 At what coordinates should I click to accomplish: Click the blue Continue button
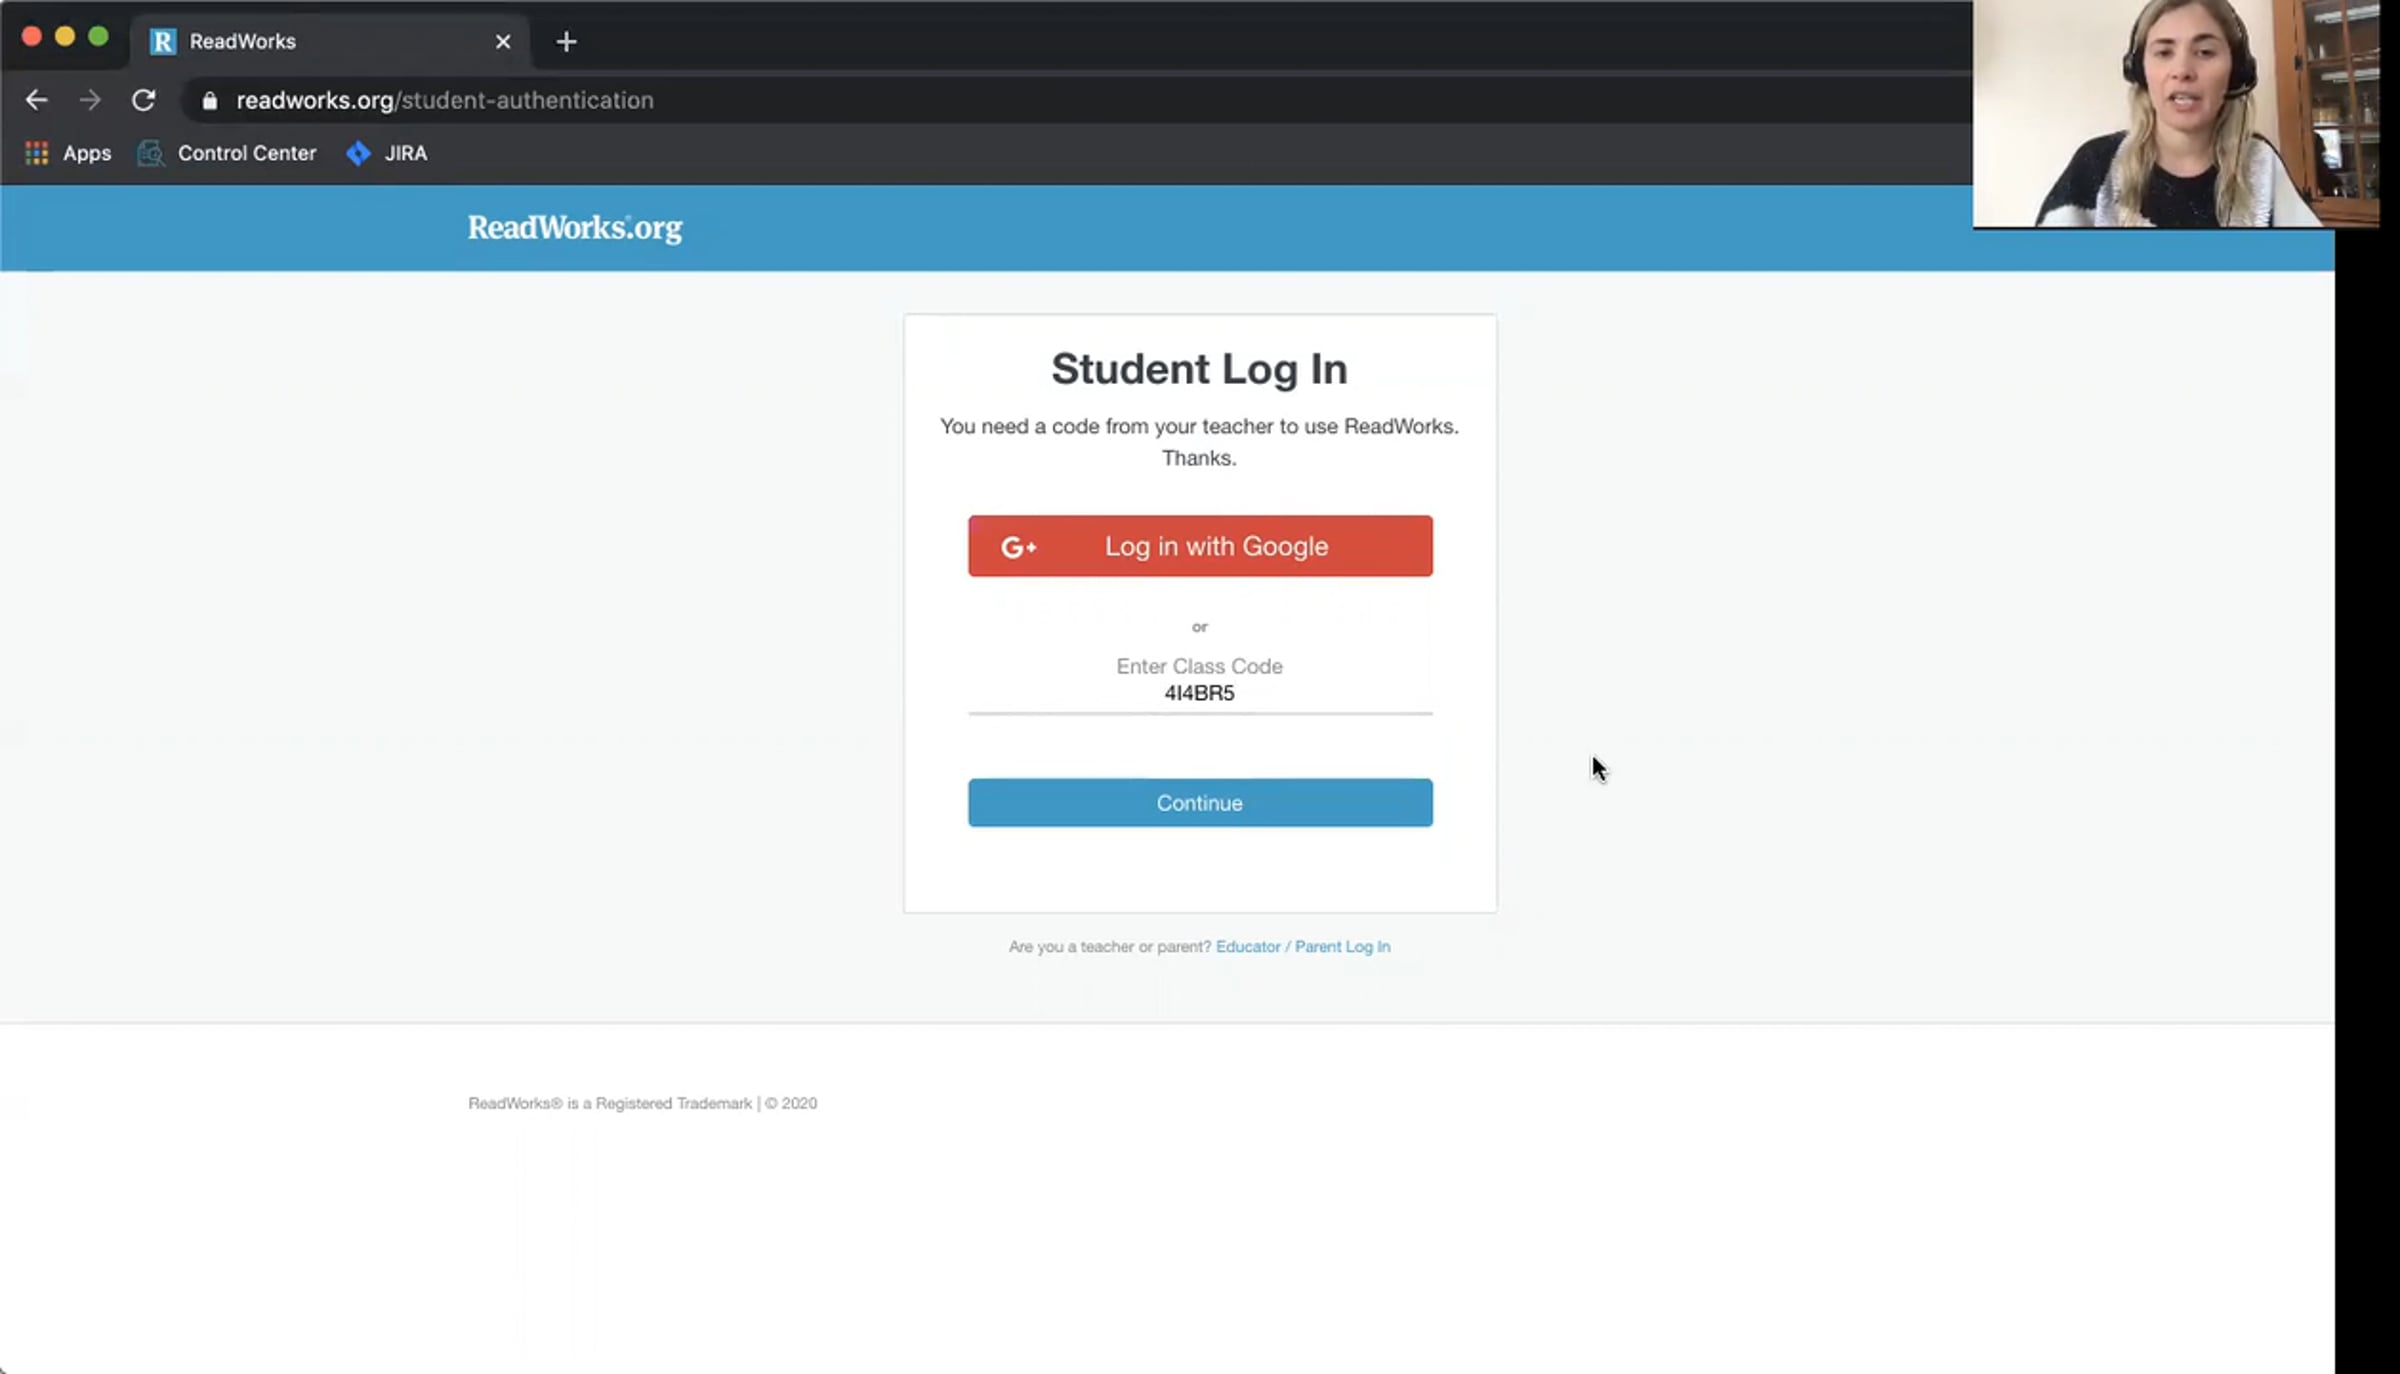1200,803
